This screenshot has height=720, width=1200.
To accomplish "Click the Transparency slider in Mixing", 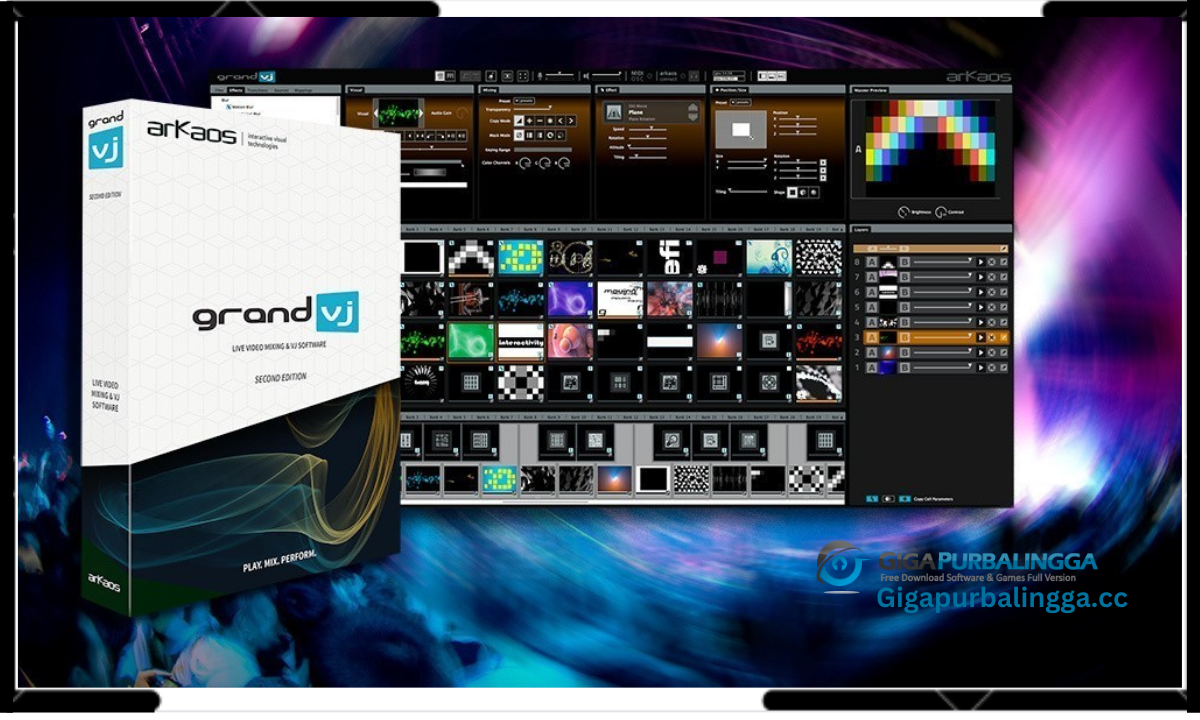I will point(533,109).
